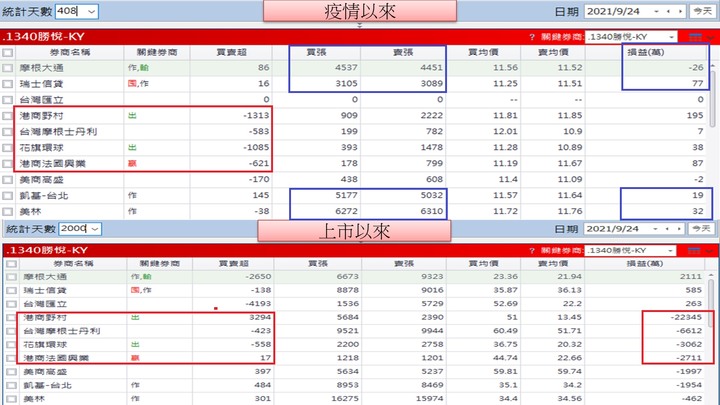Toggle select-all checkbox in 2000-day panel header row
Screen dimensions: 720x405
pyautogui.click(x=11, y=264)
